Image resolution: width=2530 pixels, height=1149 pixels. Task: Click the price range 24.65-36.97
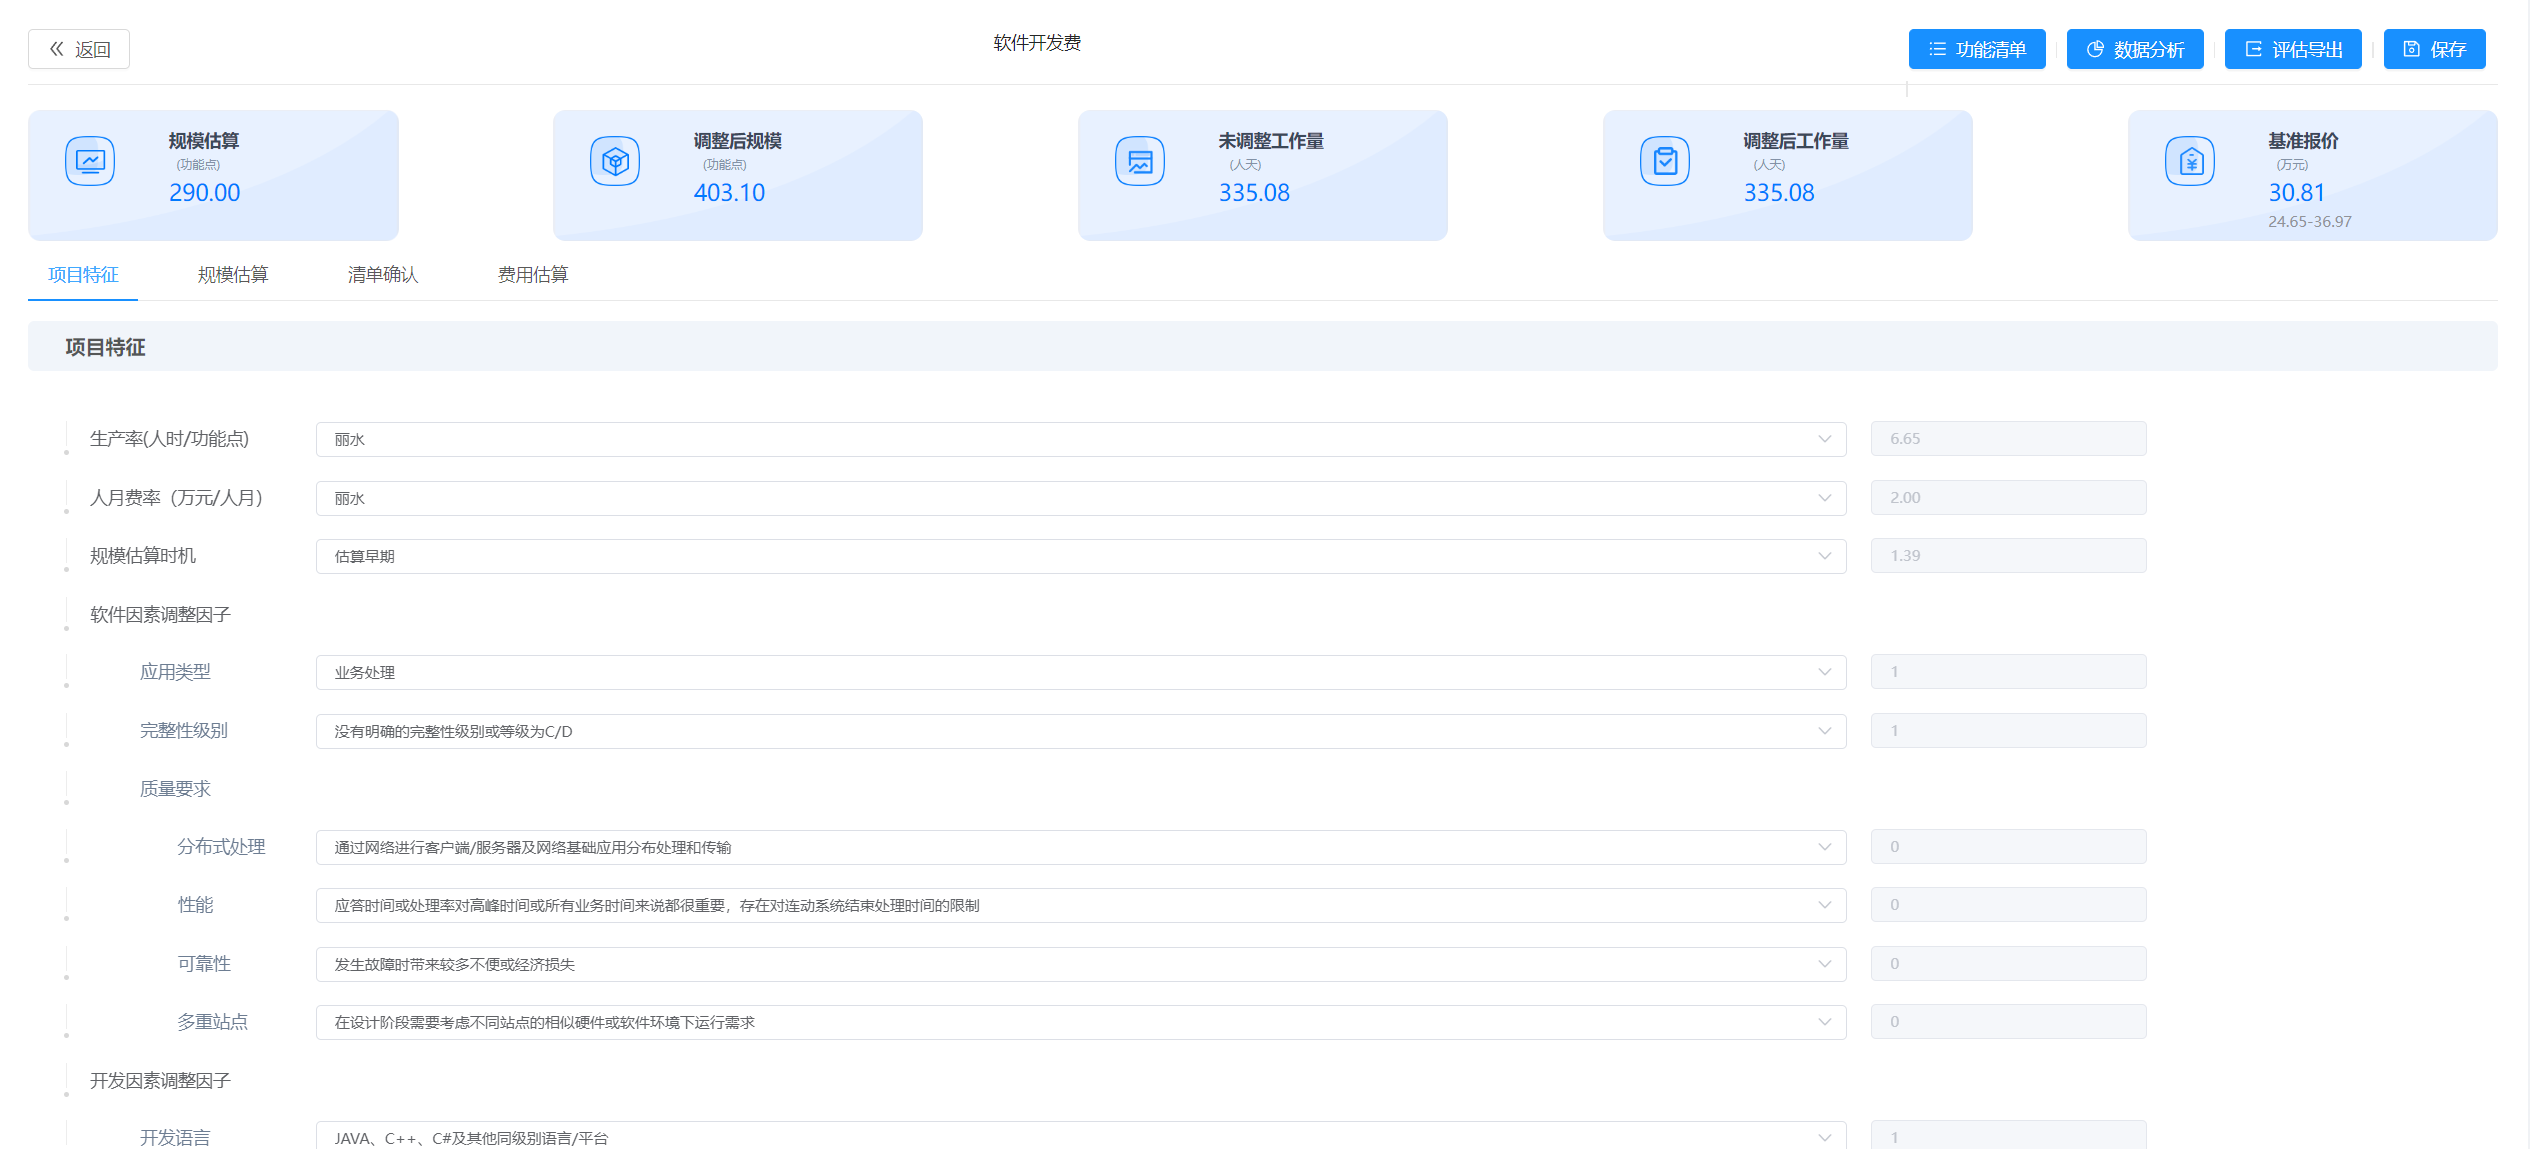[2310, 222]
